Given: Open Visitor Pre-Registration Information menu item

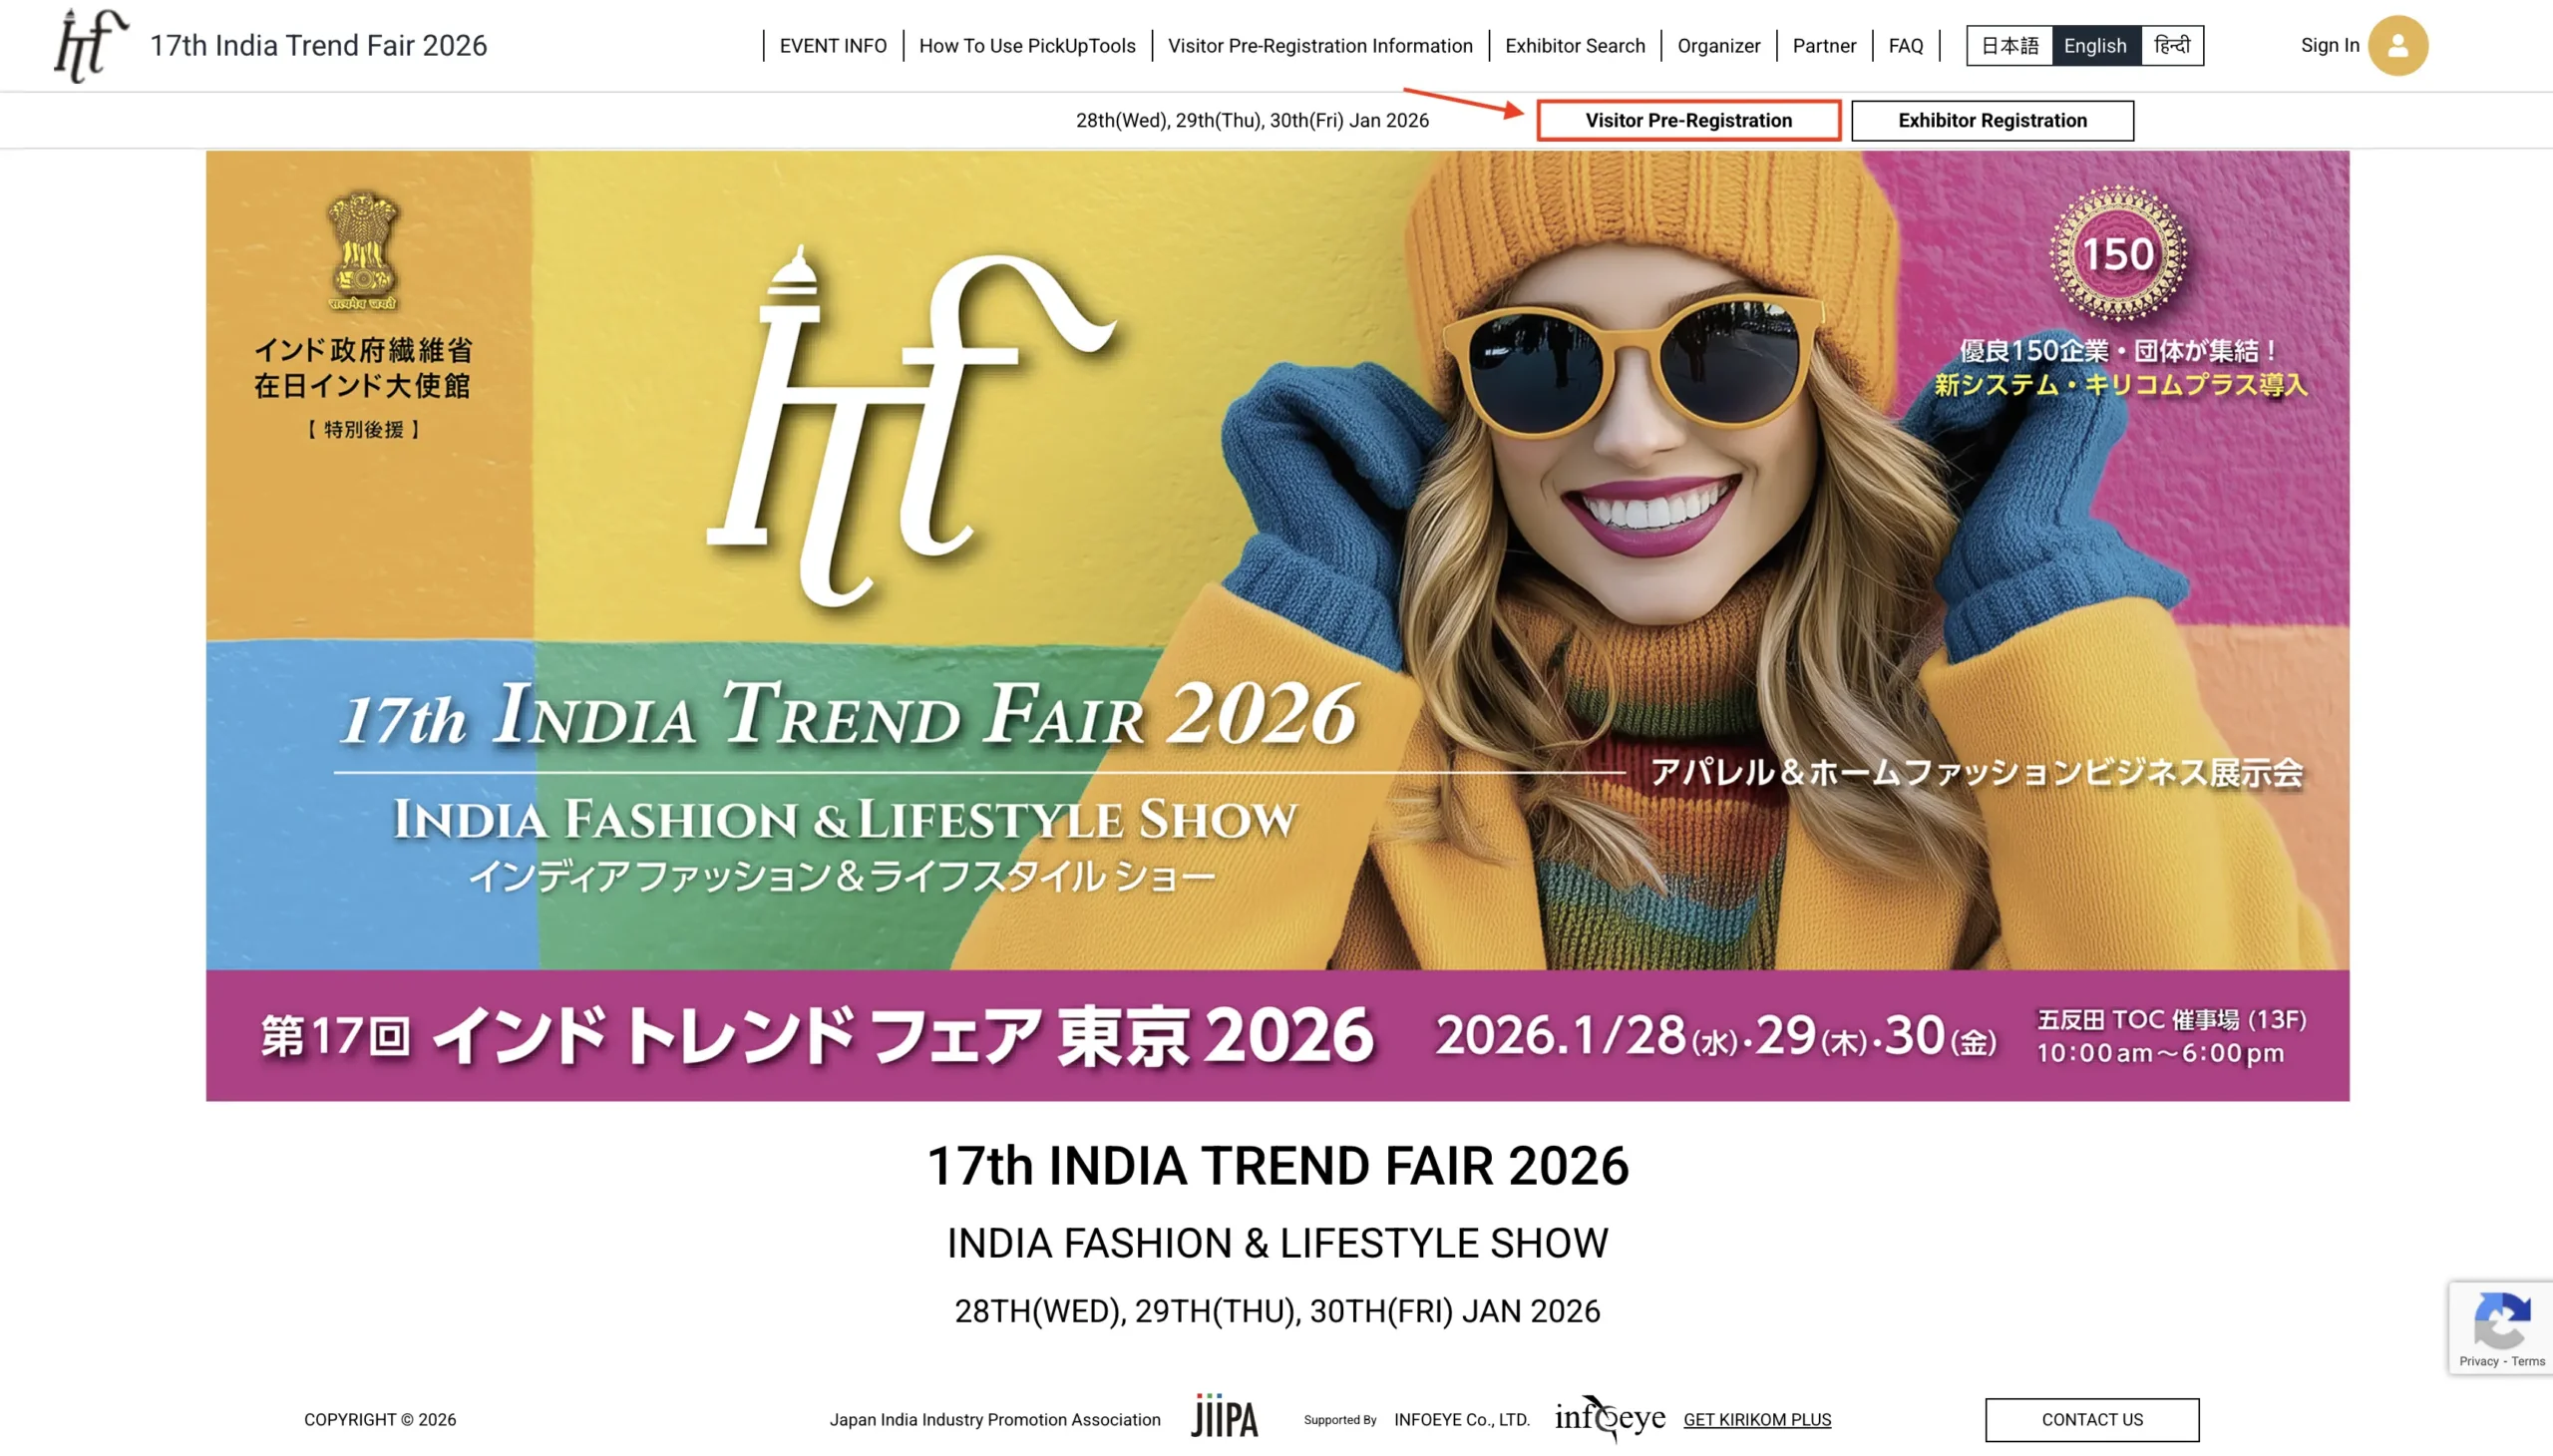Looking at the screenshot, I should (x=1320, y=45).
